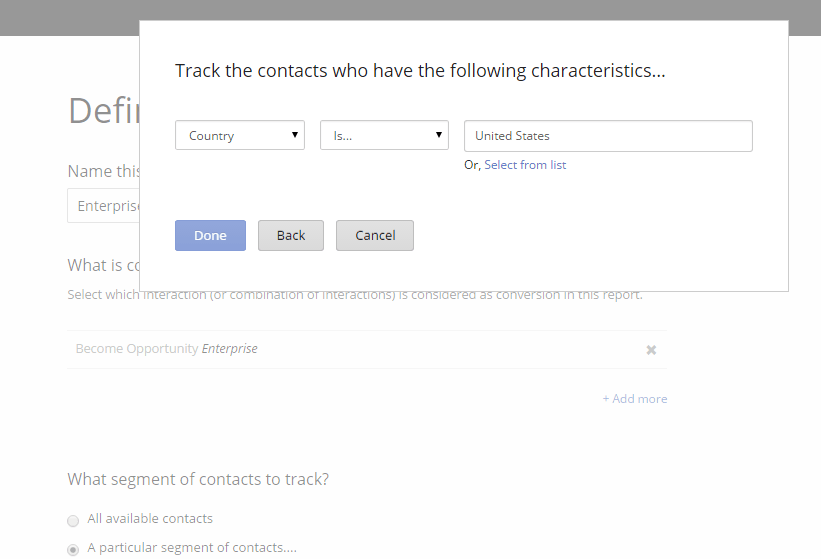Click the "+ Add more" link
The image size is (821, 559).
pyautogui.click(x=635, y=399)
